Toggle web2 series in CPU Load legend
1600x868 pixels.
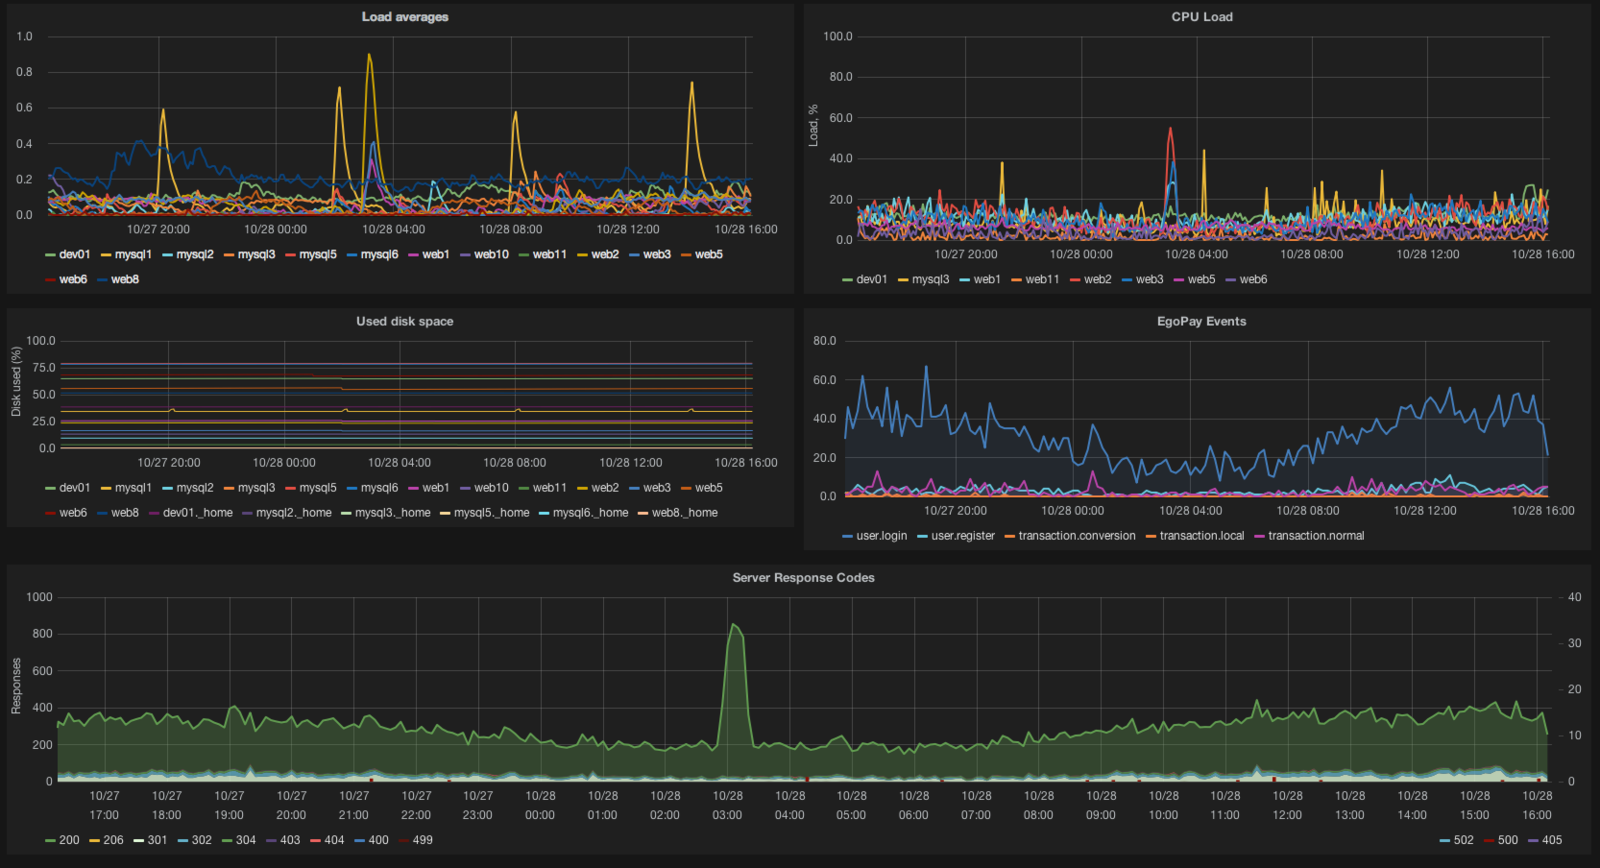[1097, 280]
